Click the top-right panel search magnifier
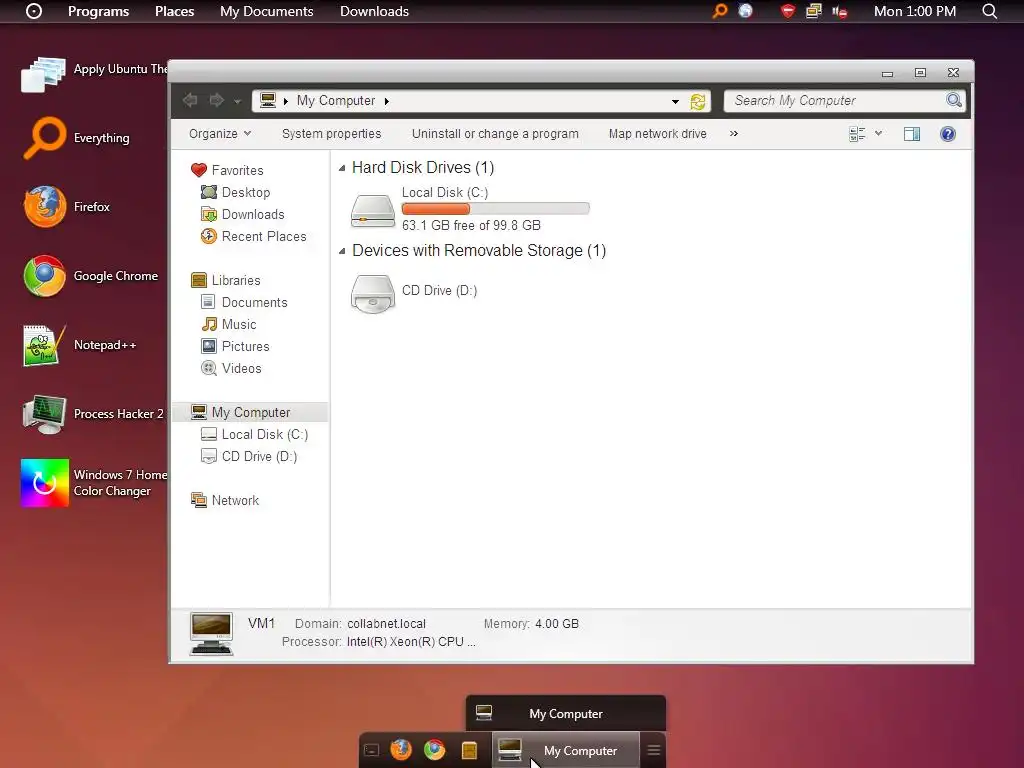The width and height of the screenshot is (1024, 768). click(x=989, y=11)
